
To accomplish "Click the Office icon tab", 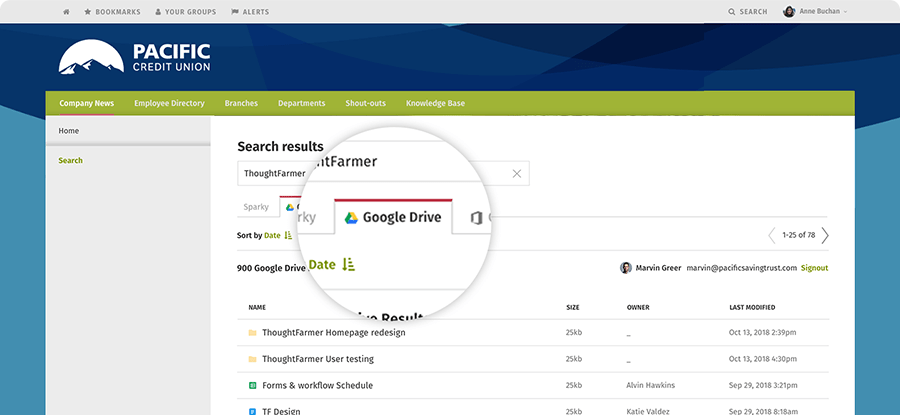I will coord(476,218).
